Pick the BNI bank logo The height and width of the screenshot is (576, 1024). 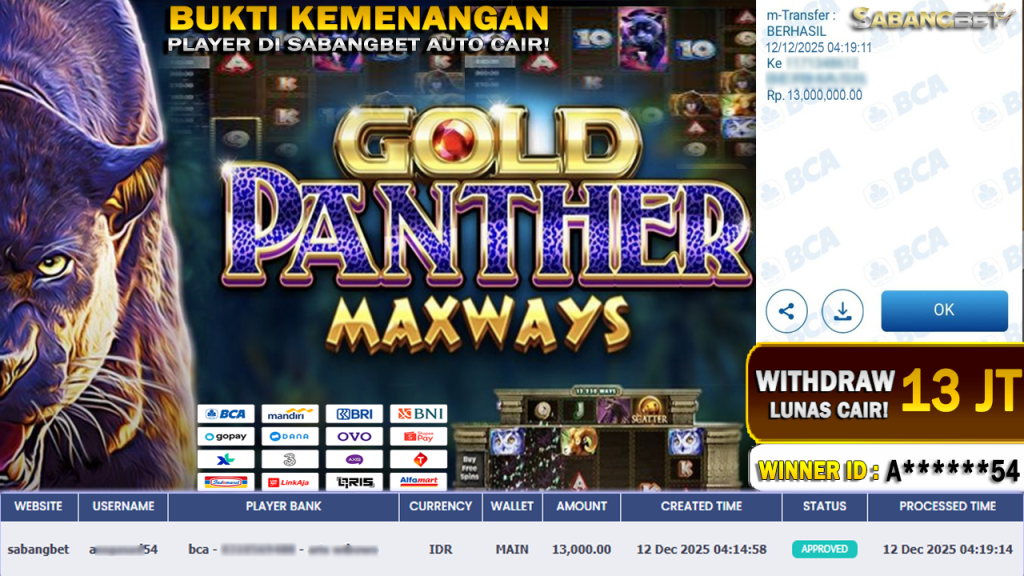[419, 414]
